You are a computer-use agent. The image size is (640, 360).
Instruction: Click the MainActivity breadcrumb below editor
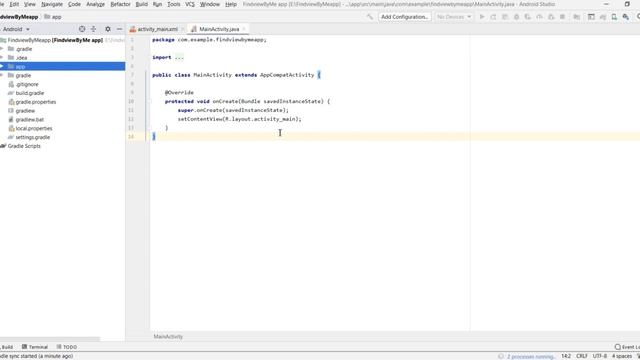168,337
